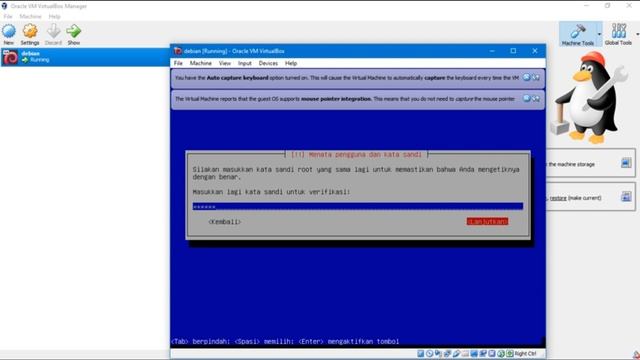Click the Discard arrow icon in Manager toolbar
This screenshot has height=360, width=640.
53,31
